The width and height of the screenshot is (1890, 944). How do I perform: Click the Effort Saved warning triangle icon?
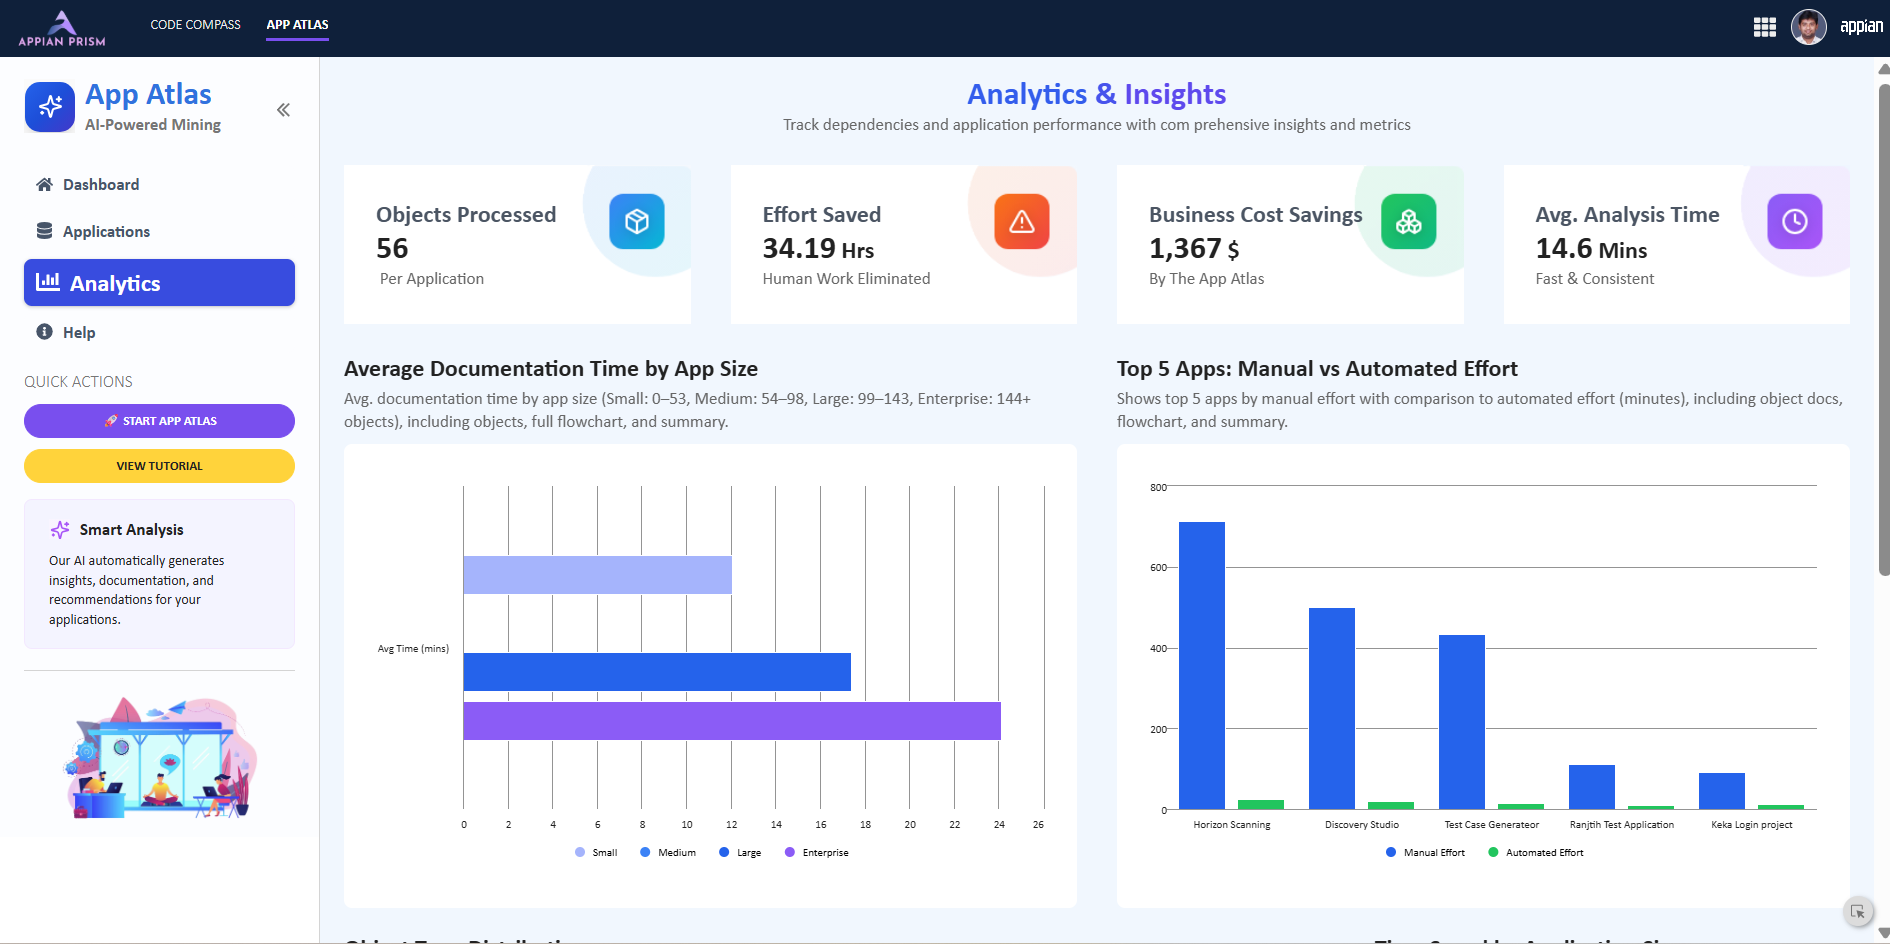1021,221
